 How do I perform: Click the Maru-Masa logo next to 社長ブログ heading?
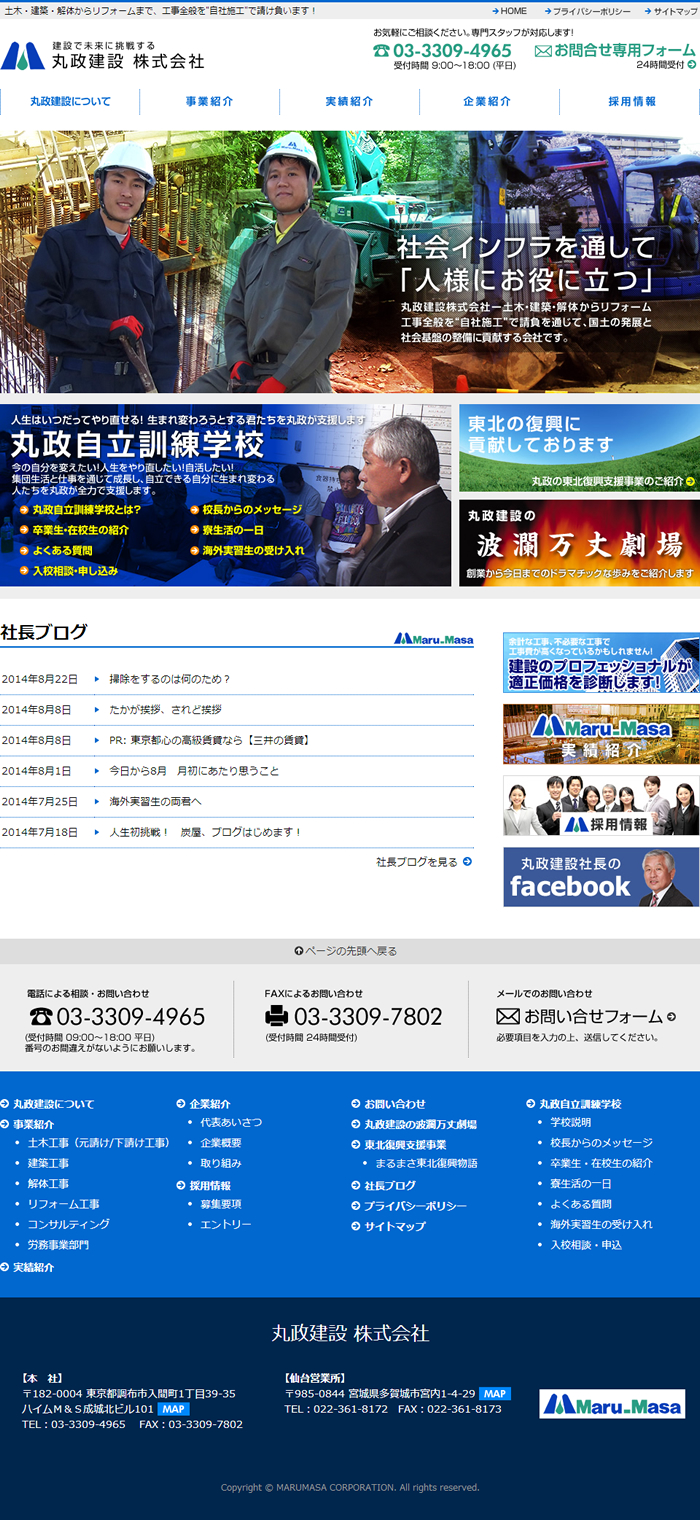click(x=434, y=638)
